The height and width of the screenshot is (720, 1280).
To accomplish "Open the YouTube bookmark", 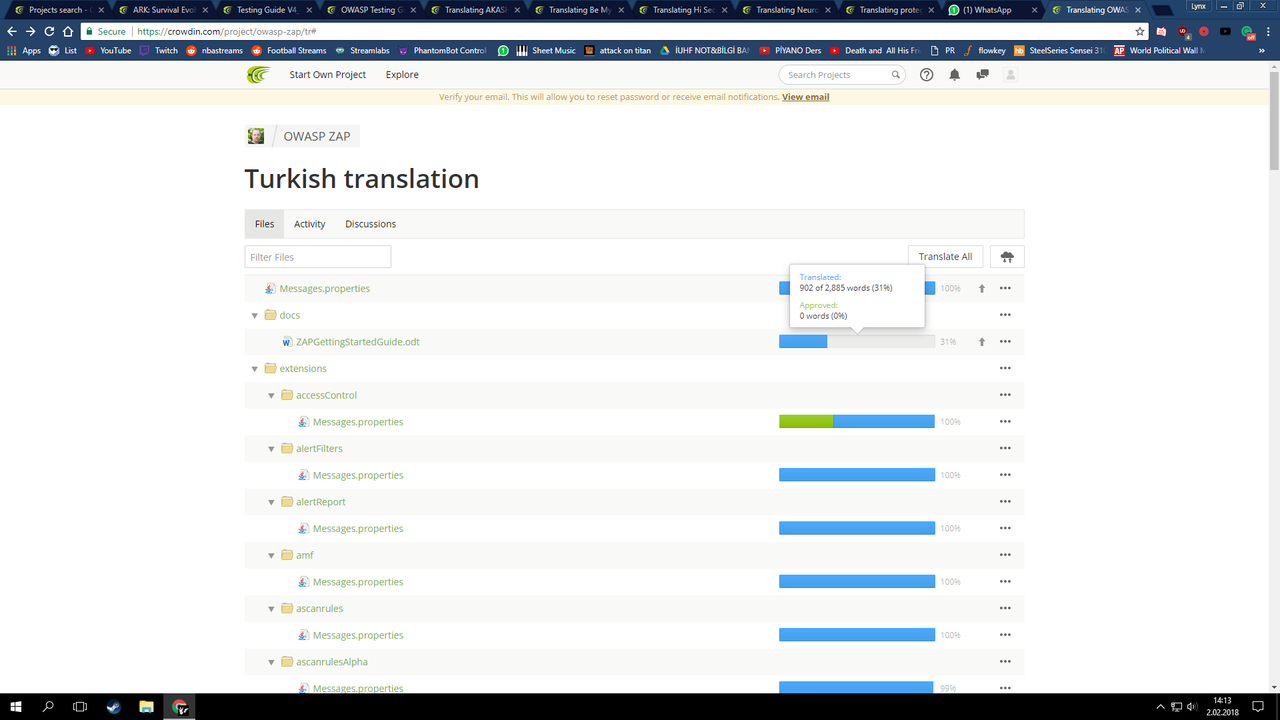I will [109, 50].
